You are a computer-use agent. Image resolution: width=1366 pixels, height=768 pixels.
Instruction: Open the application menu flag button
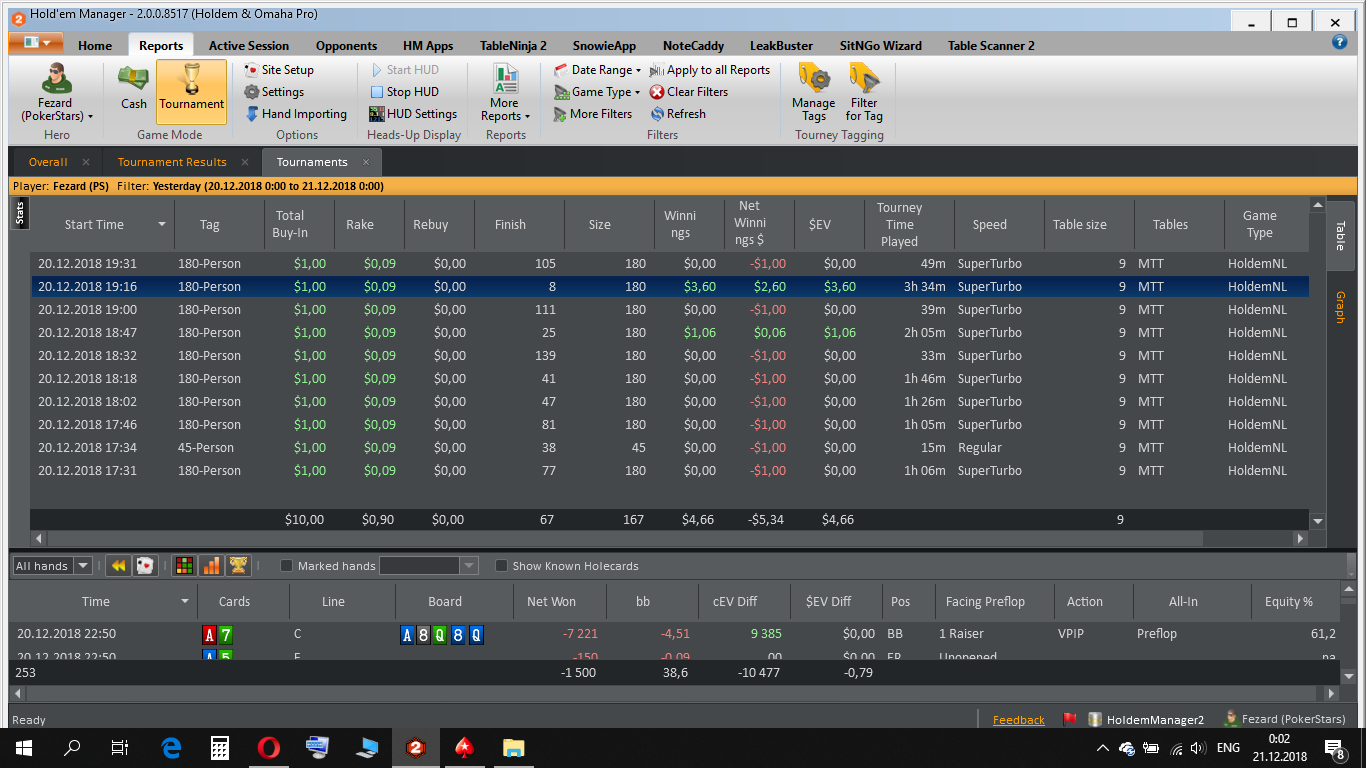36,43
